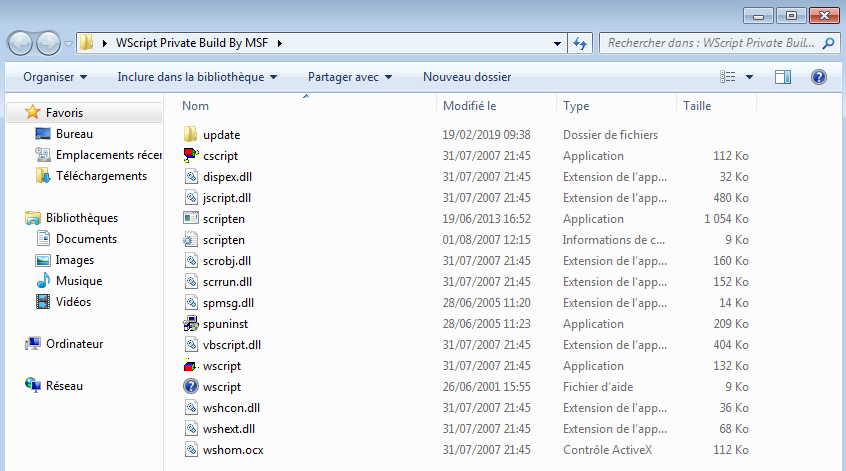Open the address bar history dropdown
The image size is (846, 471).
coord(557,43)
